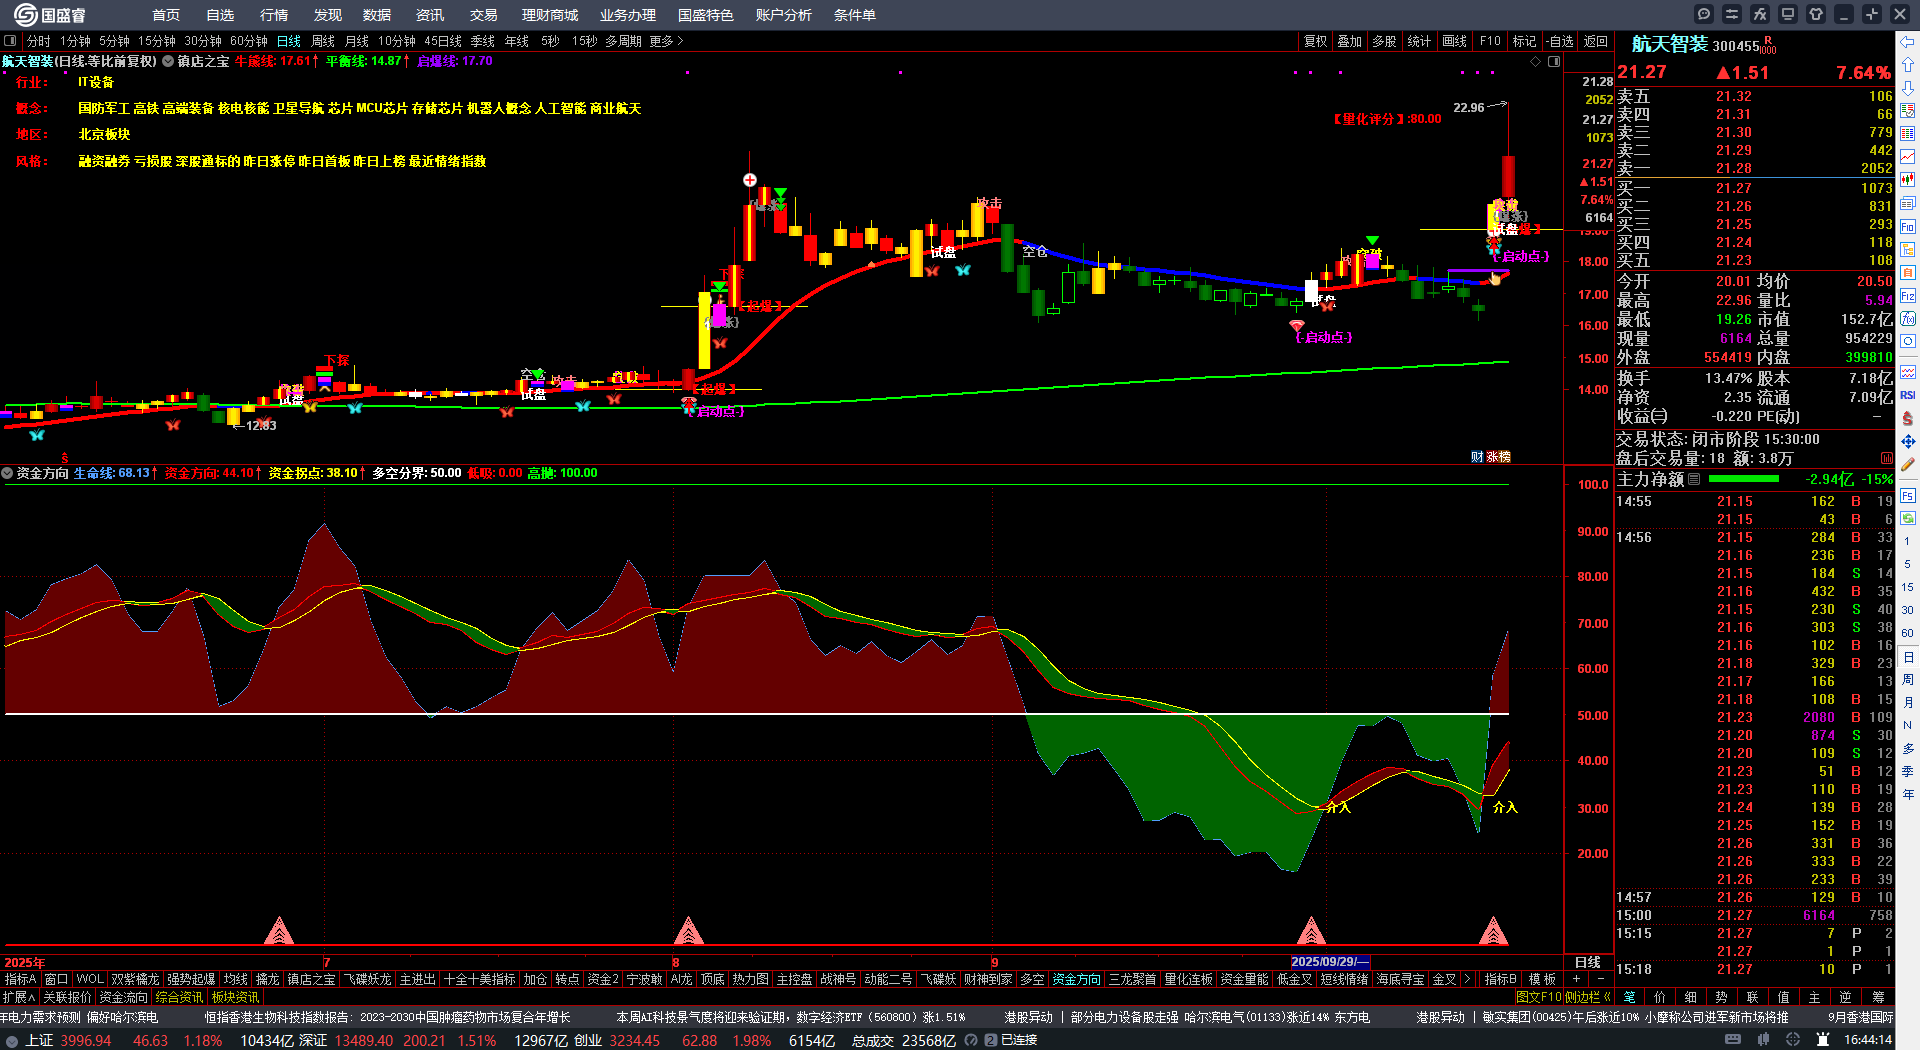The height and width of the screenshot is (1050, 1920).
Task: Click the minus button next to 模板
Action: 1600,979
